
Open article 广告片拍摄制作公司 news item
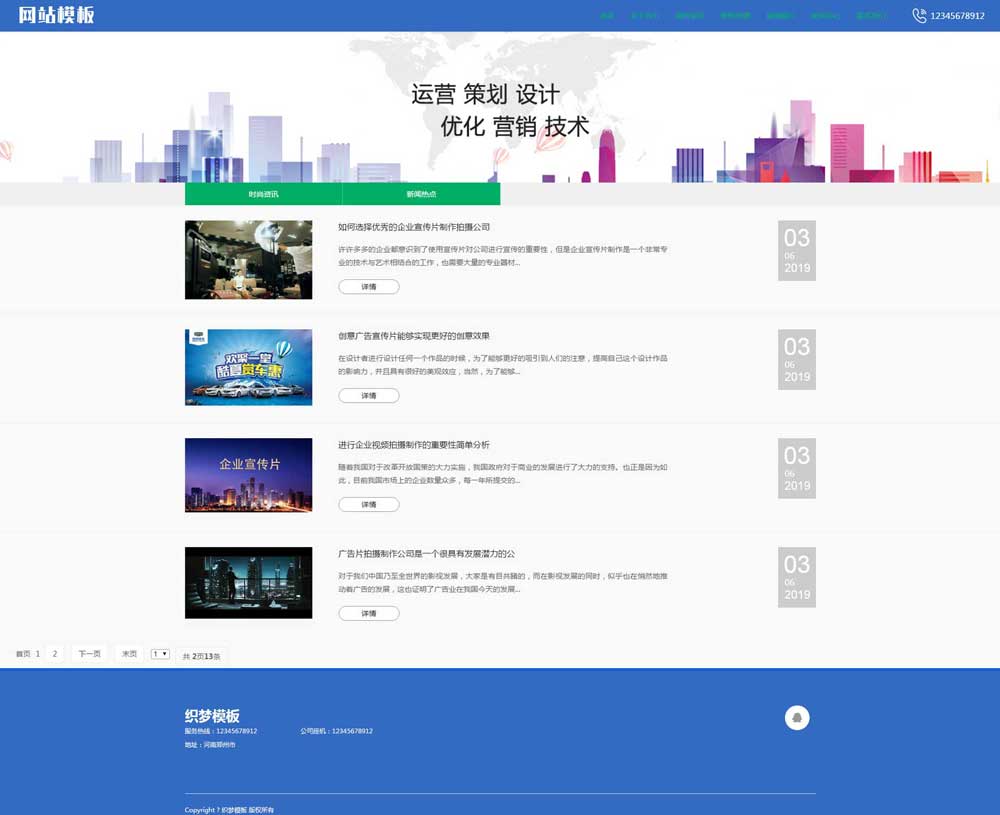[424, 551]
